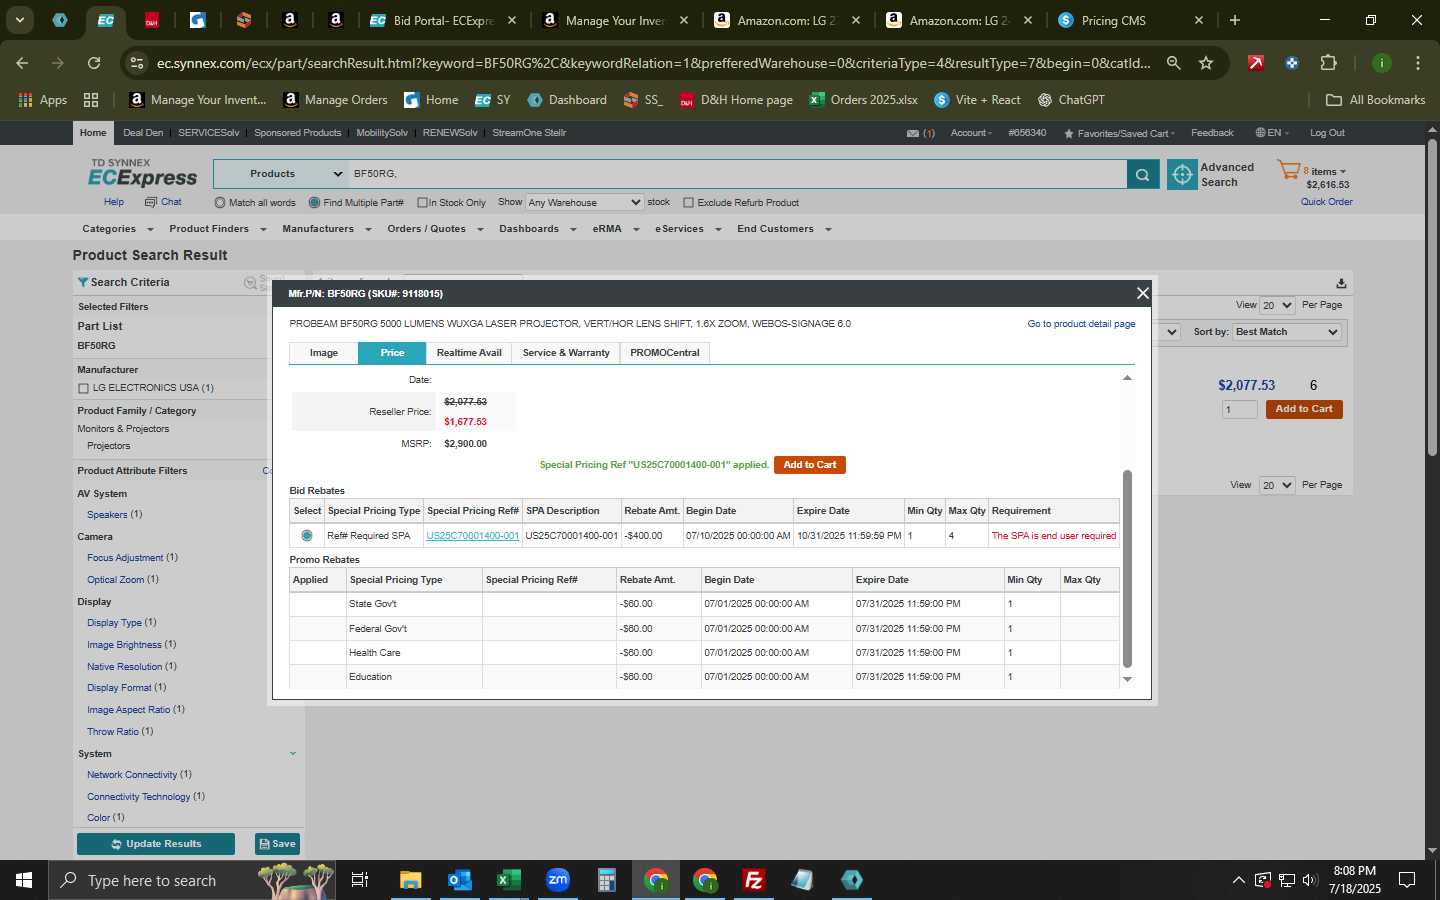The image size is (1440, 900).
Task: Check LG ELECTRONICS USA manufacturer filter
Action: (83, 388)
